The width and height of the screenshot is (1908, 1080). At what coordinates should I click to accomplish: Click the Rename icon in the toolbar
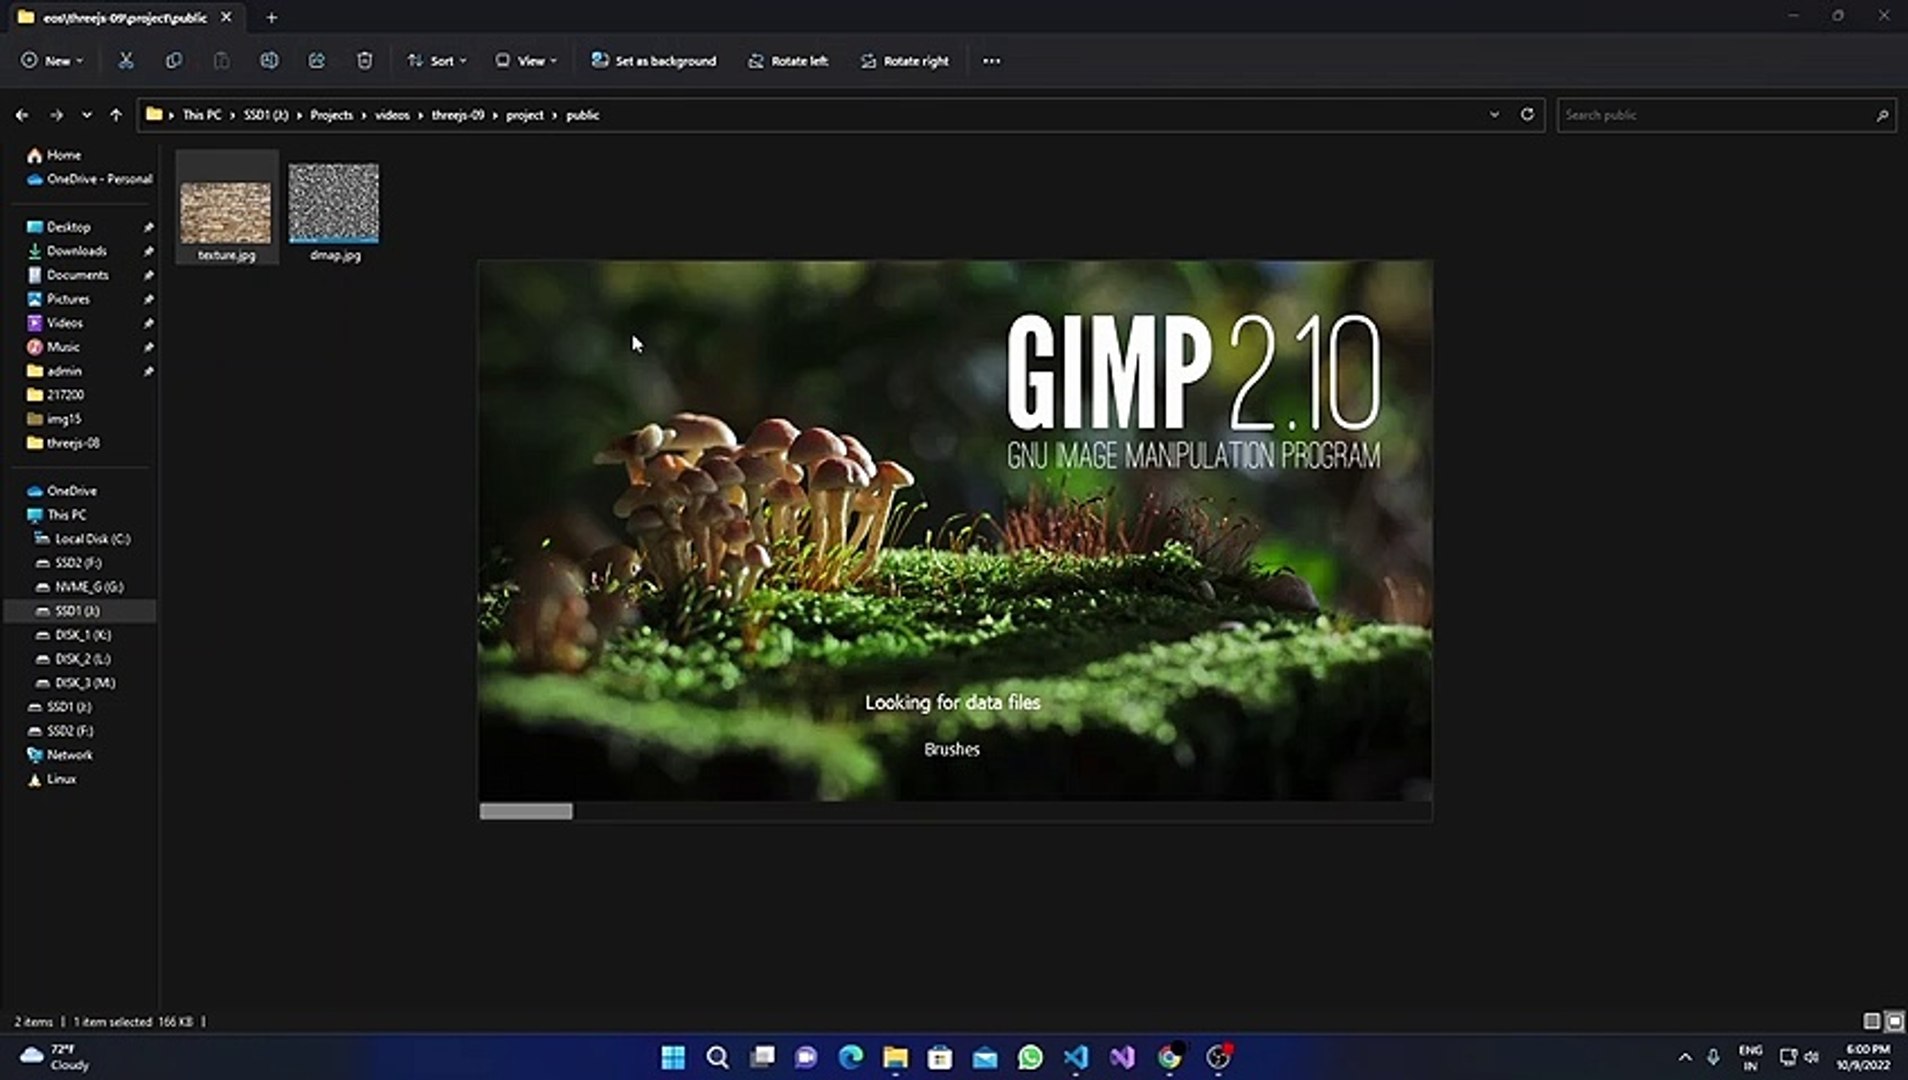(x=269, y=61)
